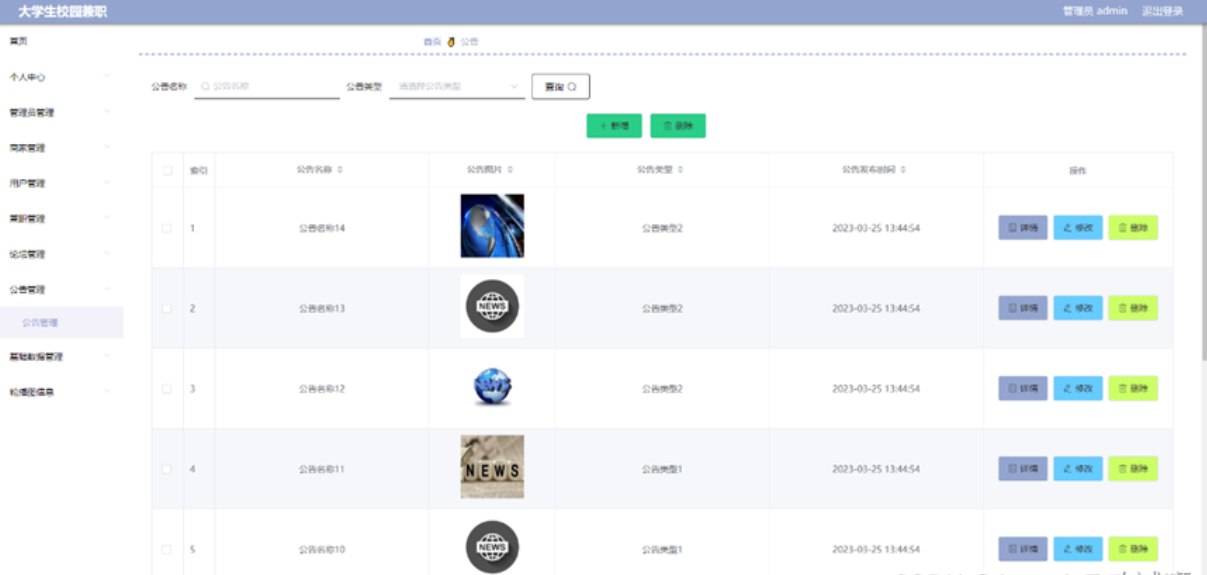Viewport: 1207px width, 575px height.
Task: Click the green 新增 button
Action: point(614,126)
